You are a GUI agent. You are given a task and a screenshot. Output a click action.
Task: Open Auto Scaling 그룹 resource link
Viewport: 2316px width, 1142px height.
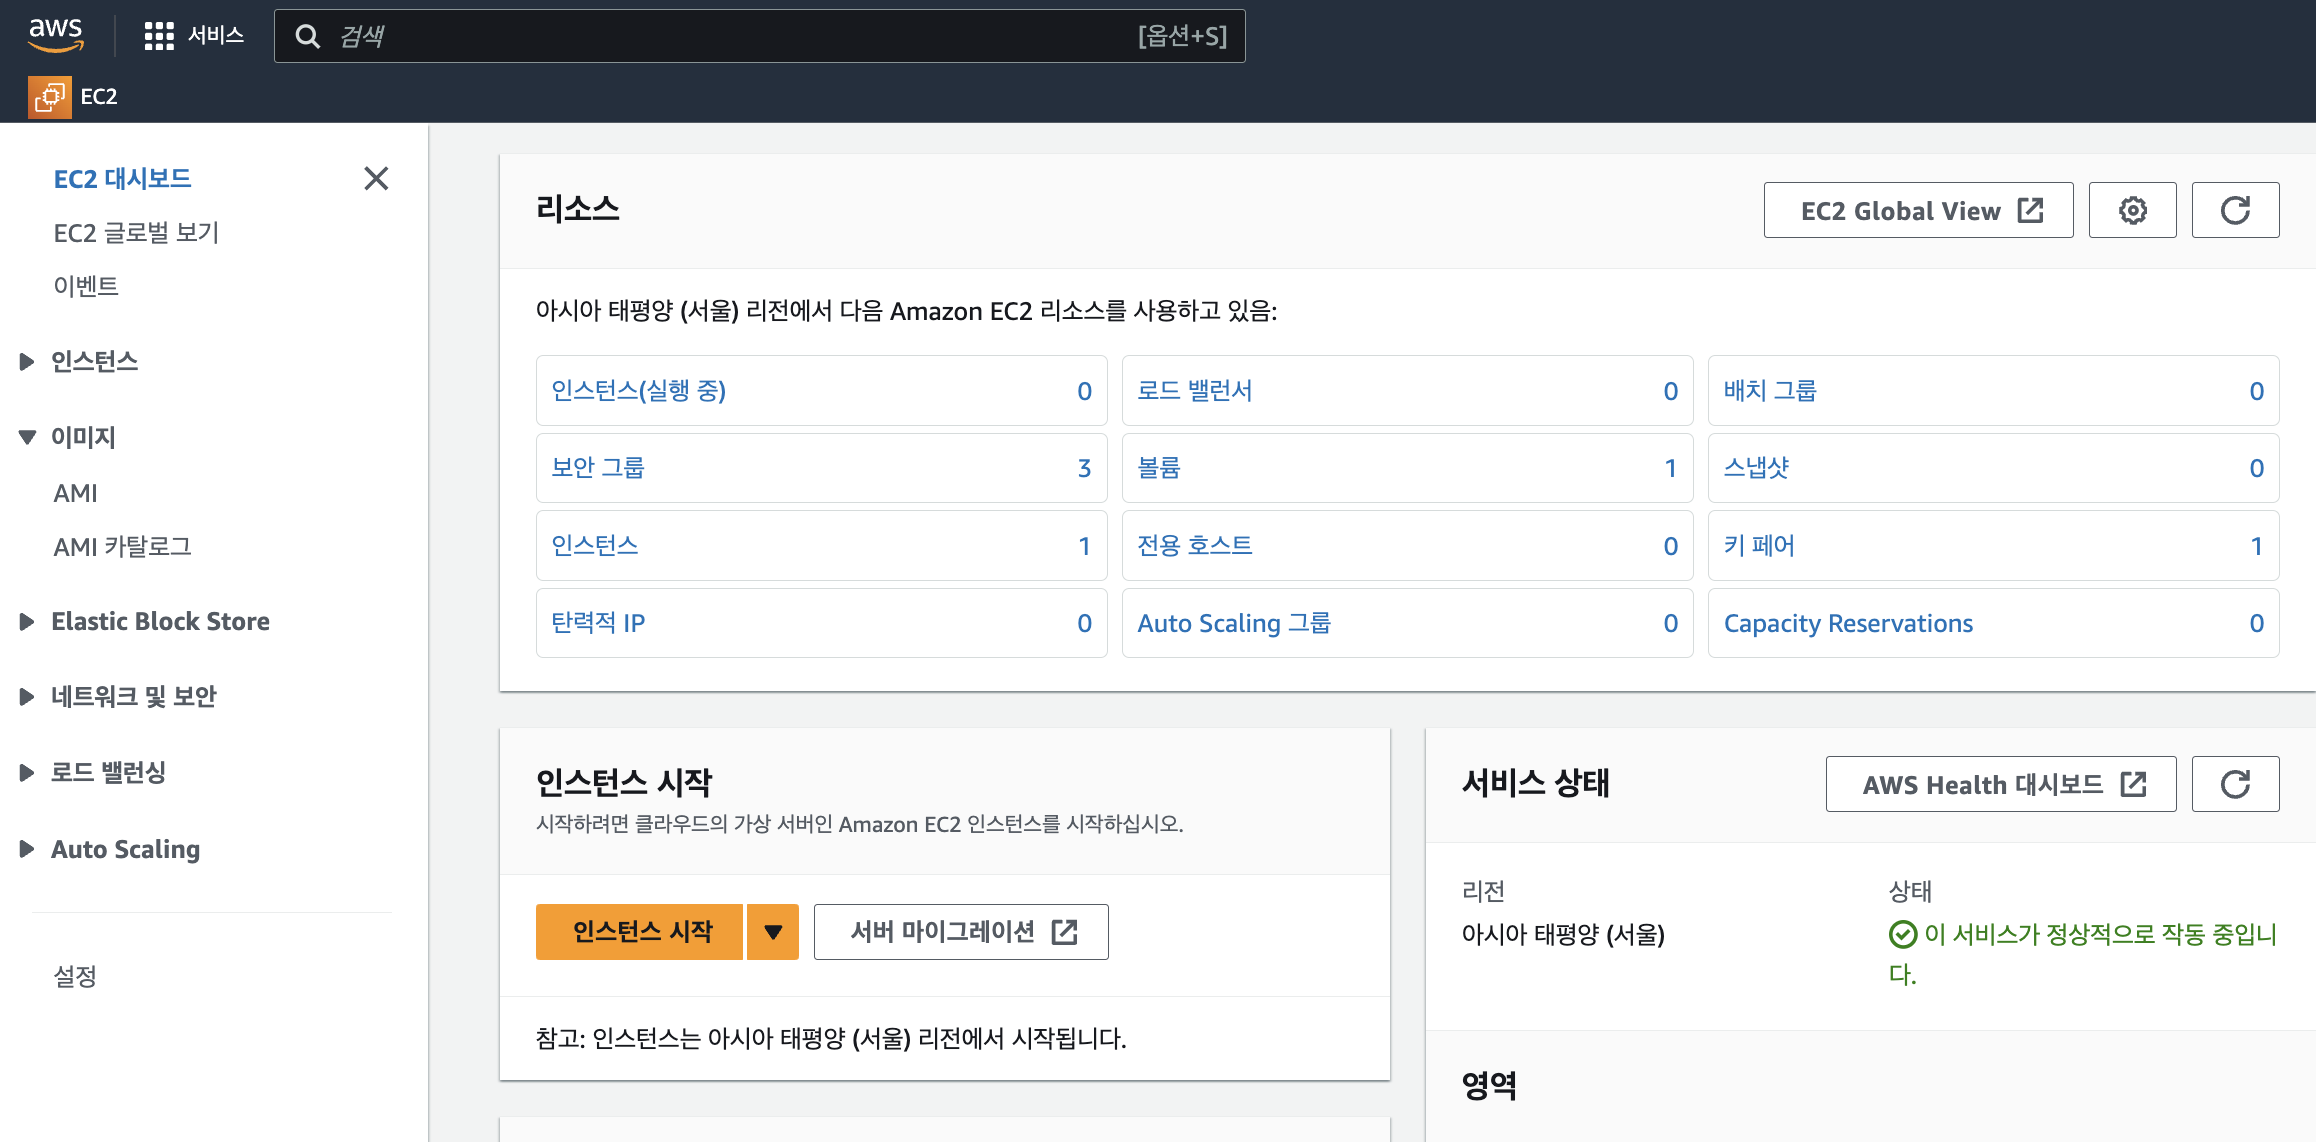1234,623
